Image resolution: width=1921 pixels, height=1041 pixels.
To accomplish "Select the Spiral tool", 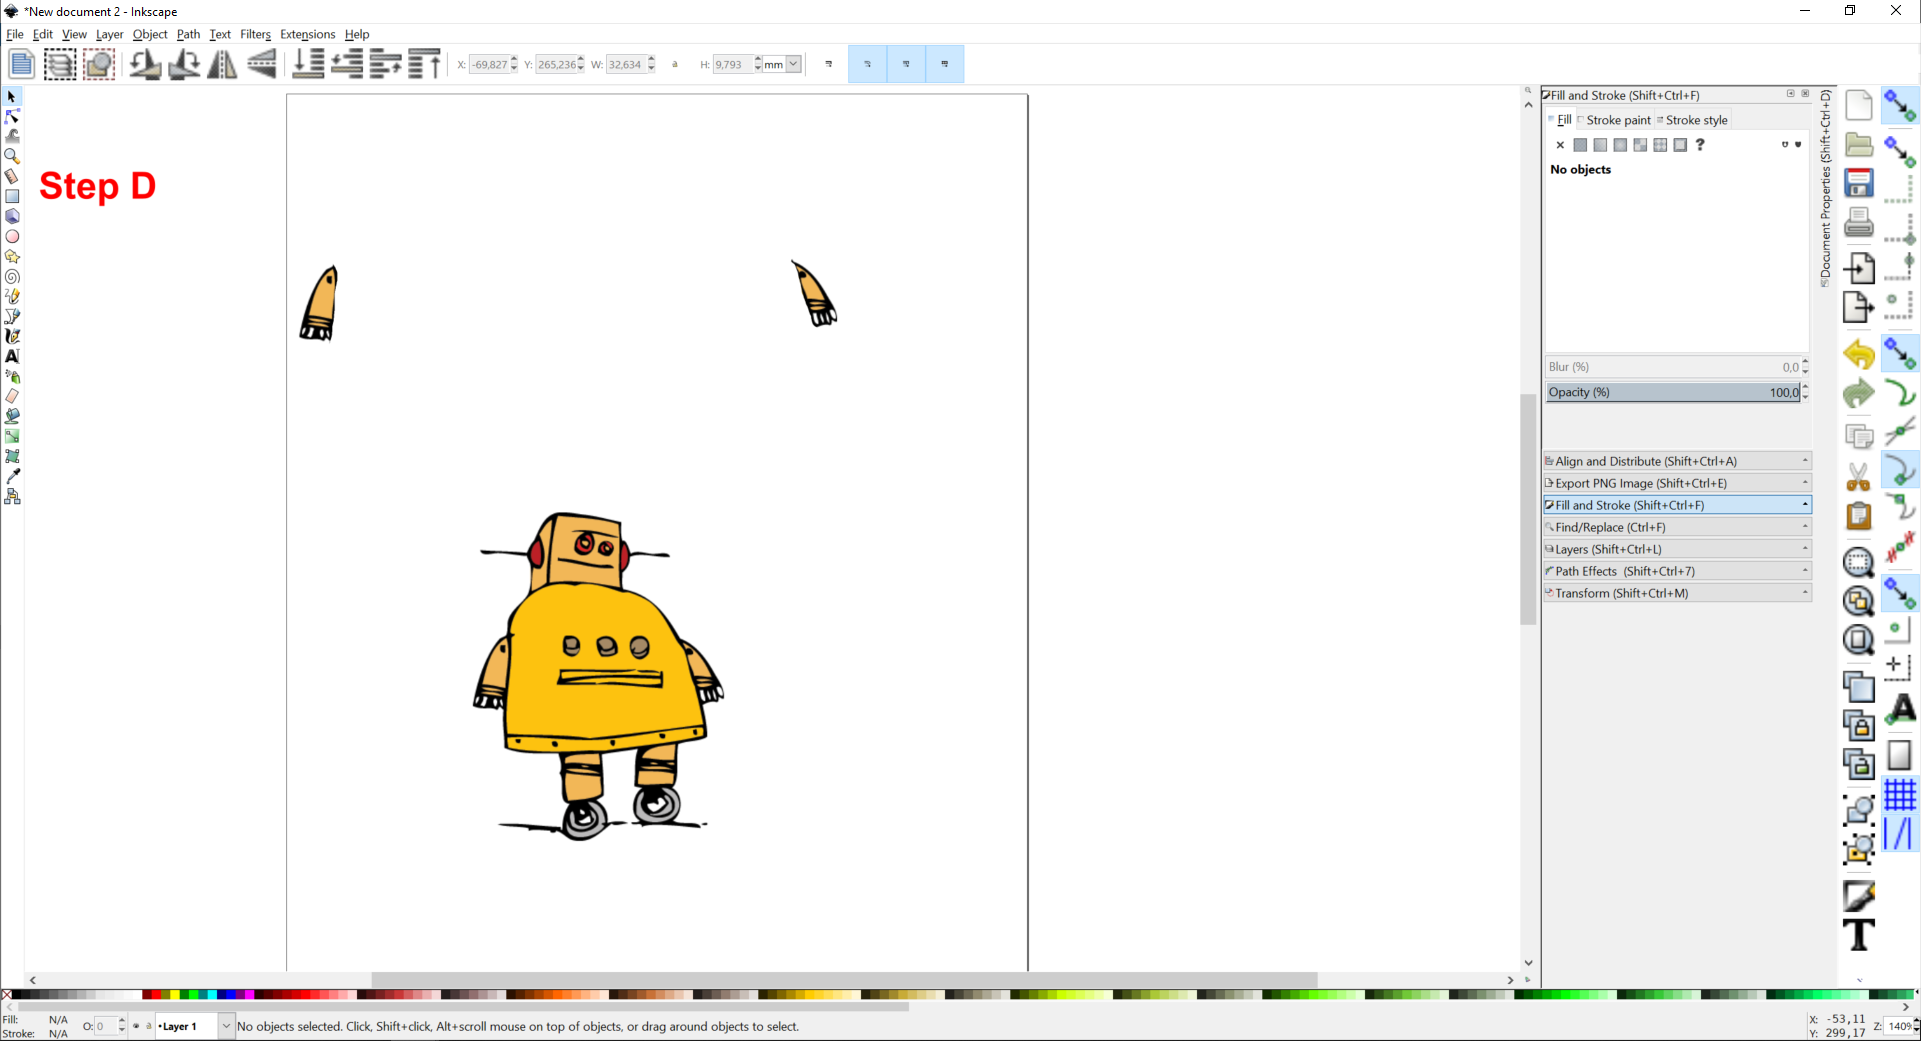I will point(12,277).
